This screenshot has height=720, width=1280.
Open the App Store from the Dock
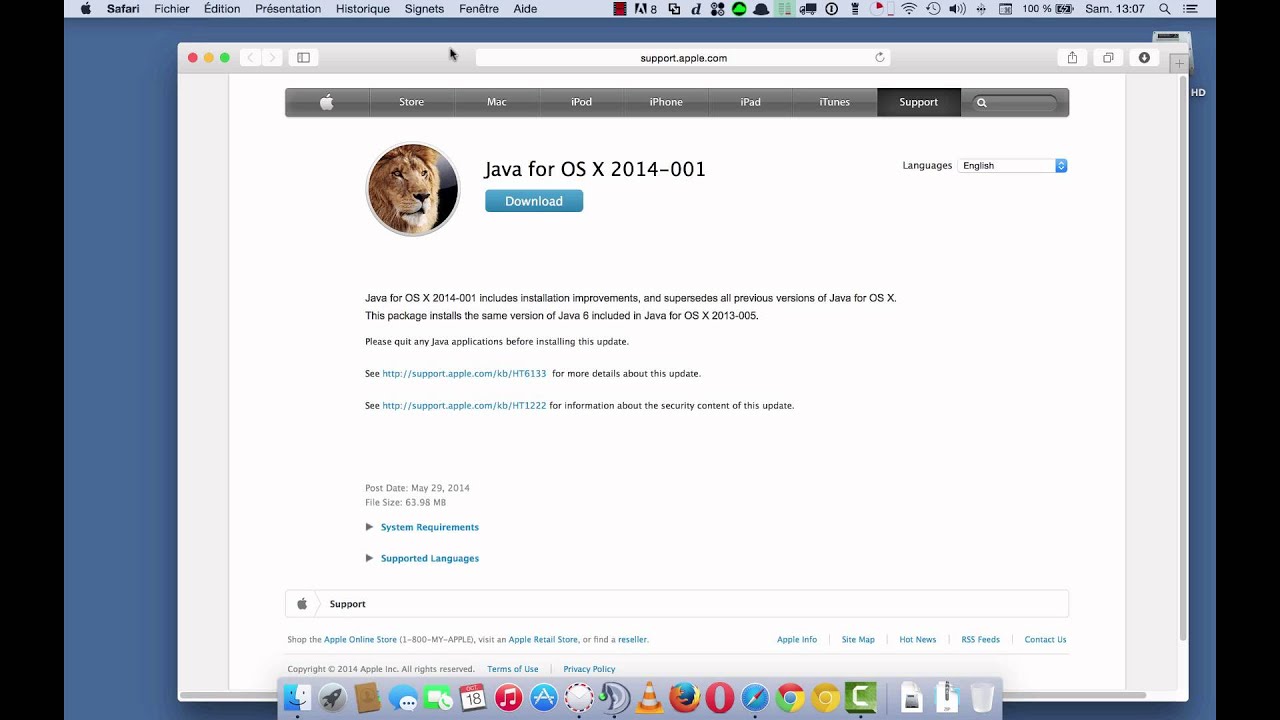point(543,697)
